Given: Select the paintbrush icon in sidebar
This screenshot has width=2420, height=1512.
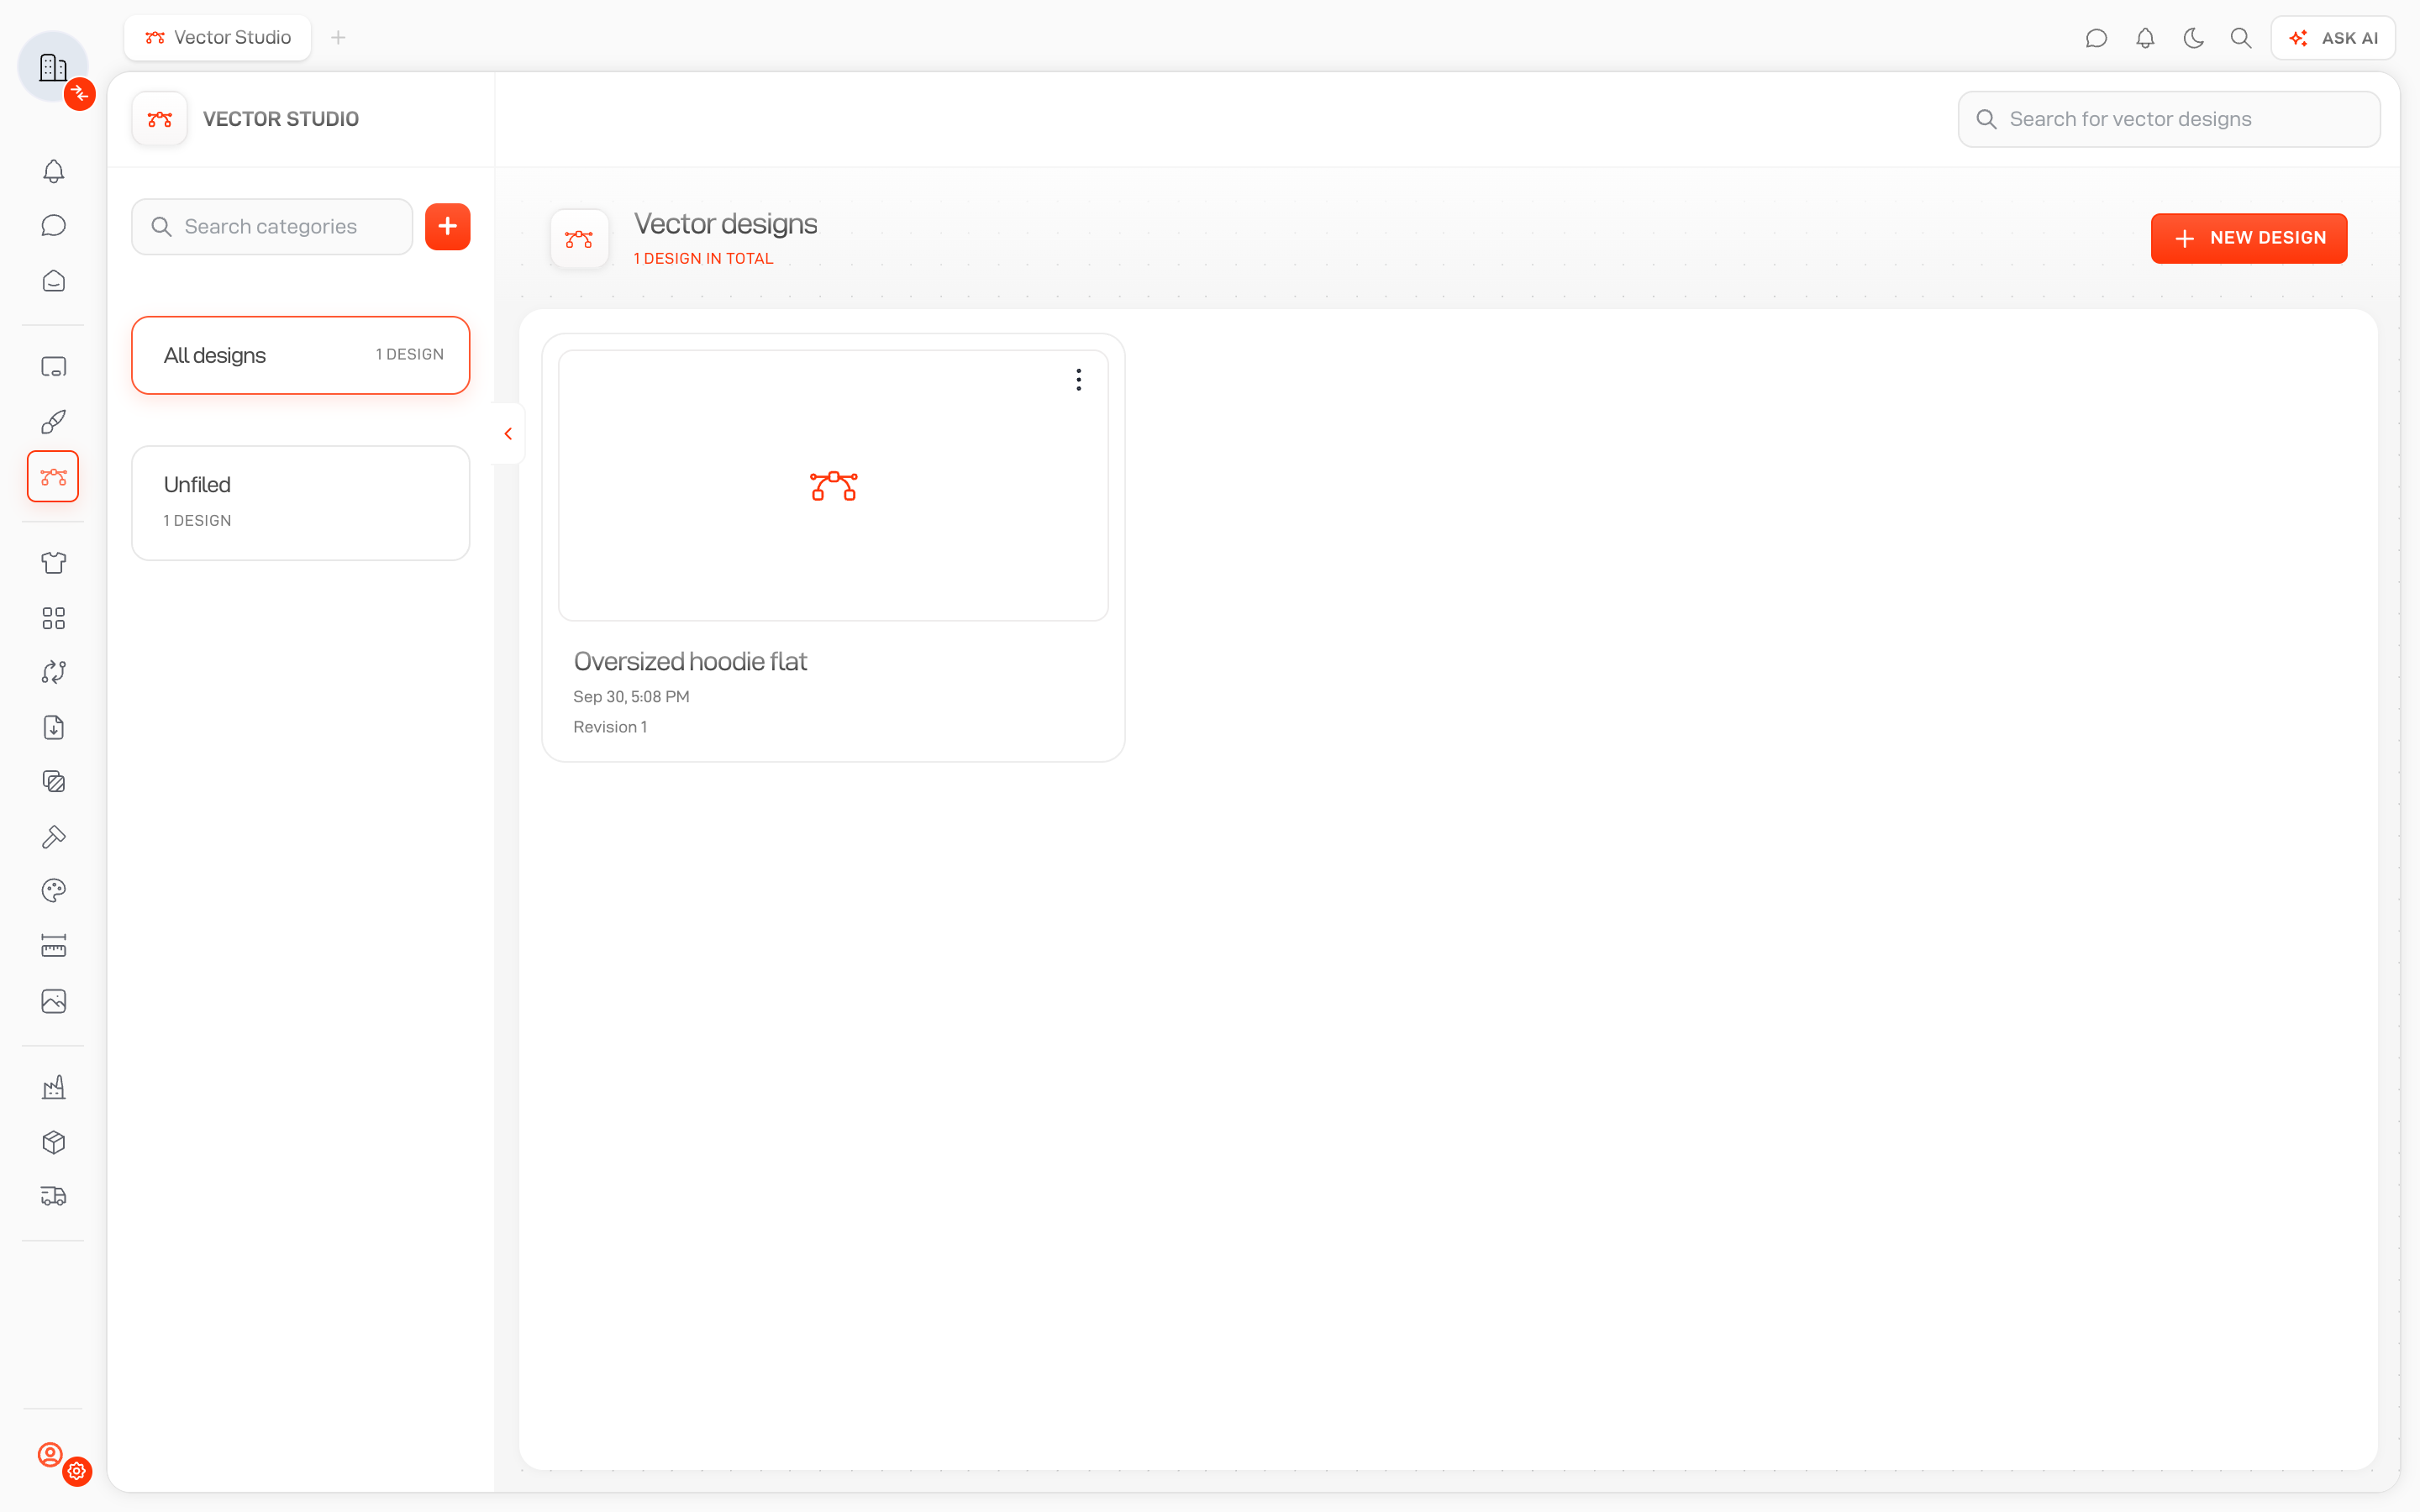Looking at the screenshot, I should (x=54, y=422).
